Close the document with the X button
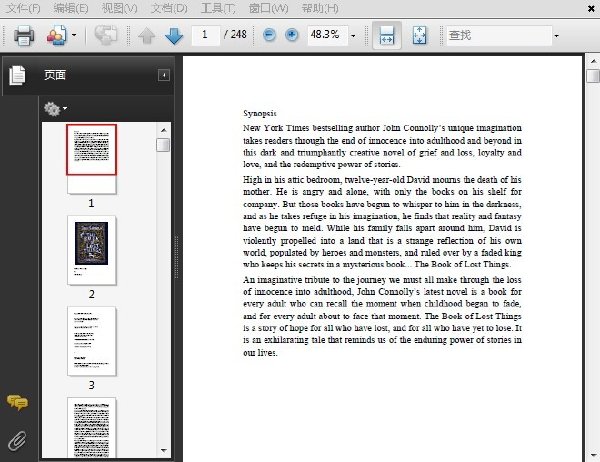Viewport: 600px width, 462px height. tap(591, 8)
